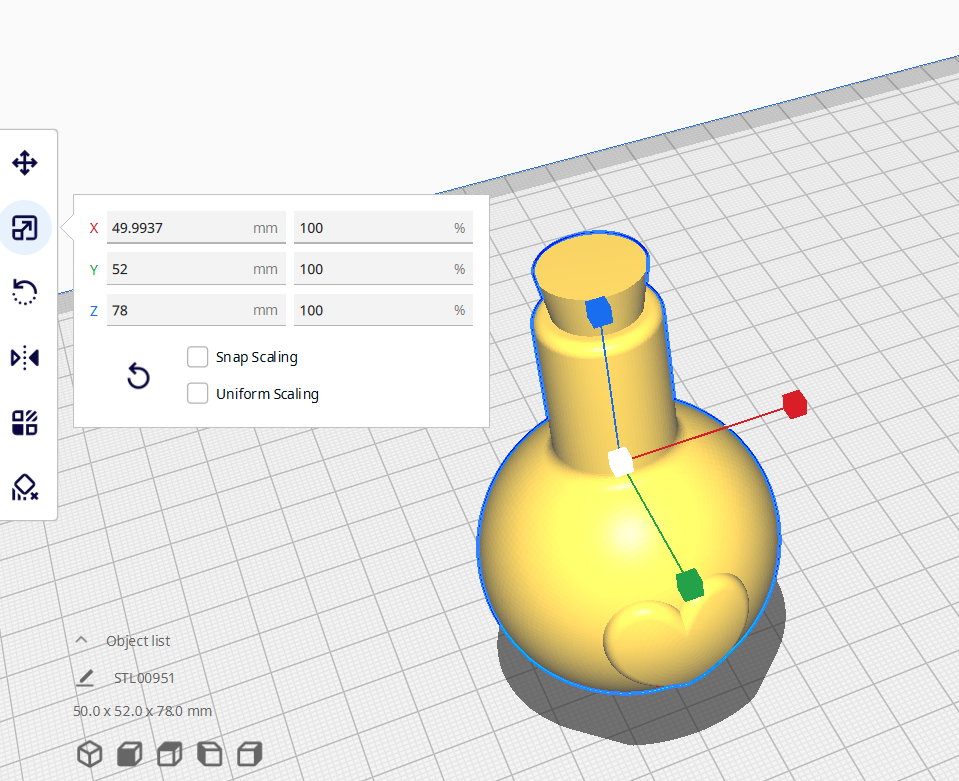Select the Support Blocker tool

coord(25,487)
